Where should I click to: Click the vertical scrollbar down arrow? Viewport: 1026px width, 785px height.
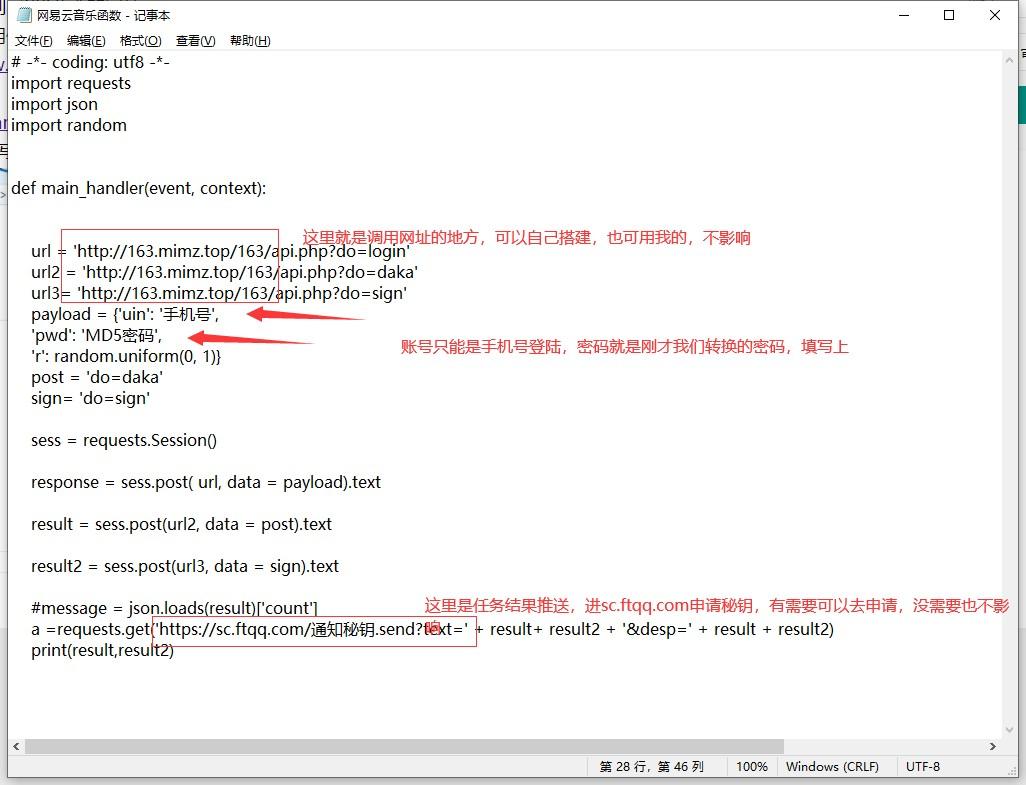(x=1009, y=729)
